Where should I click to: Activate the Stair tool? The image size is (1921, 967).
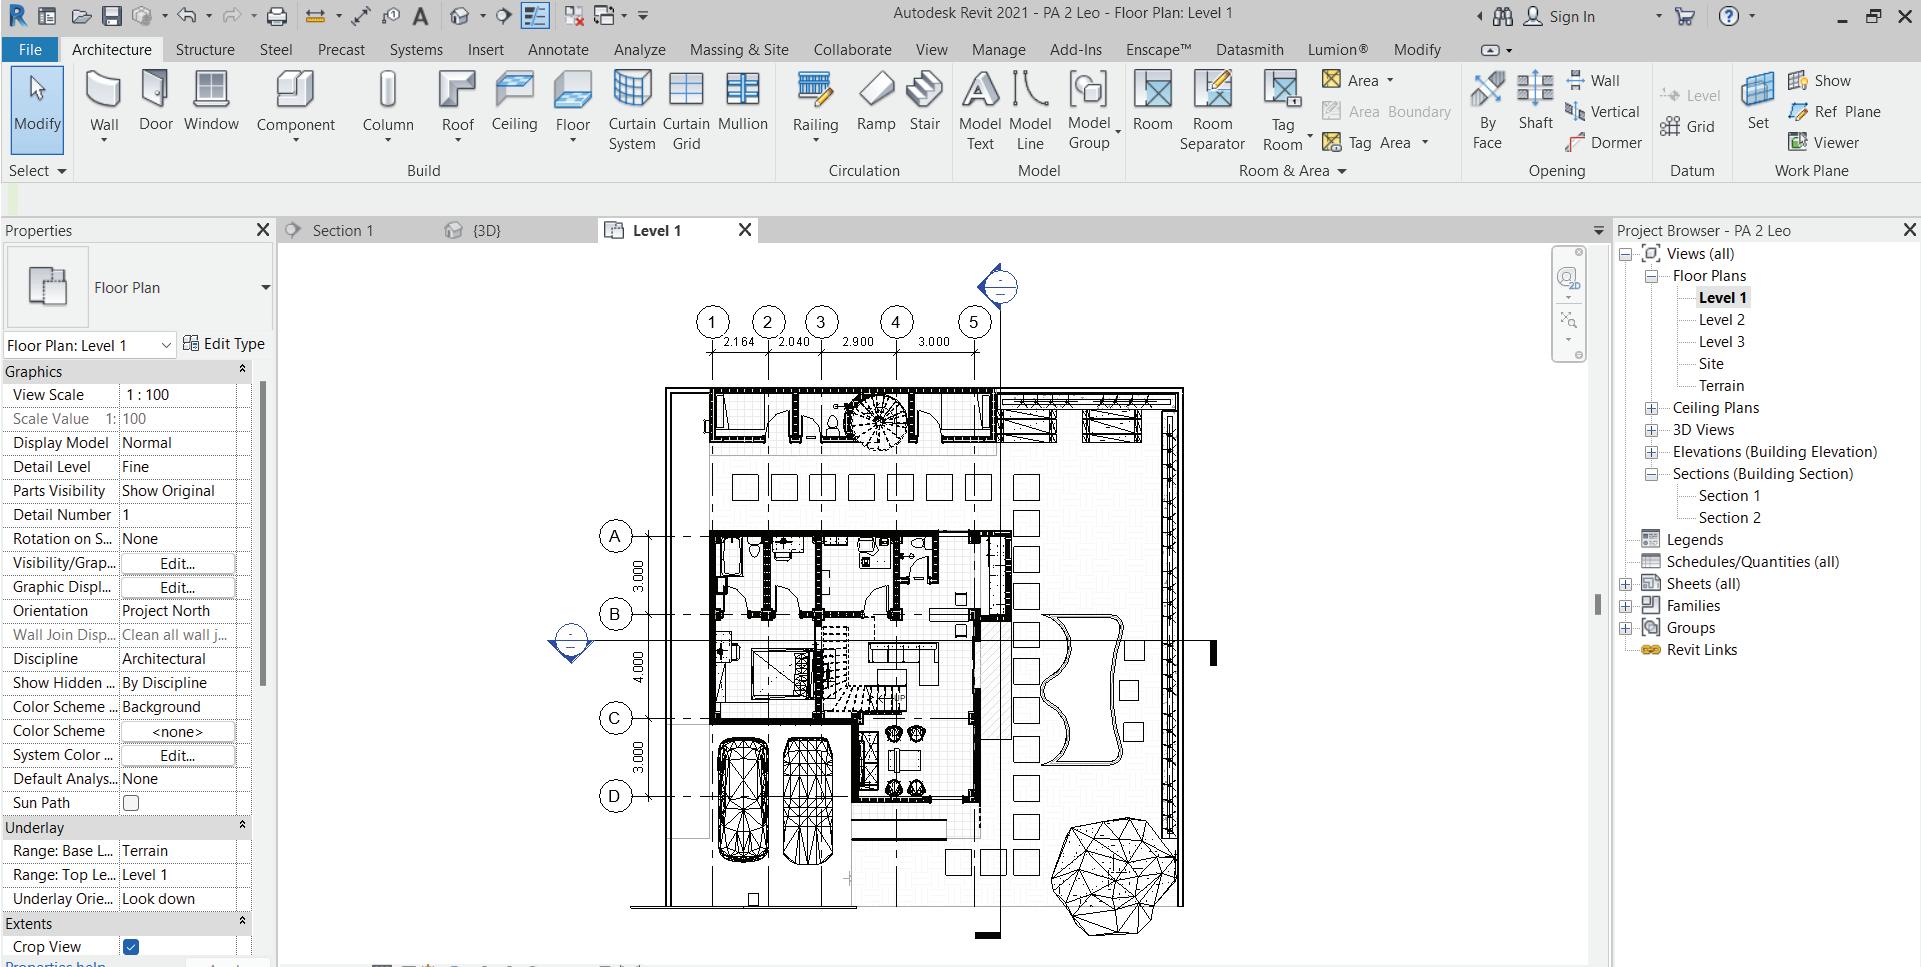924,103
